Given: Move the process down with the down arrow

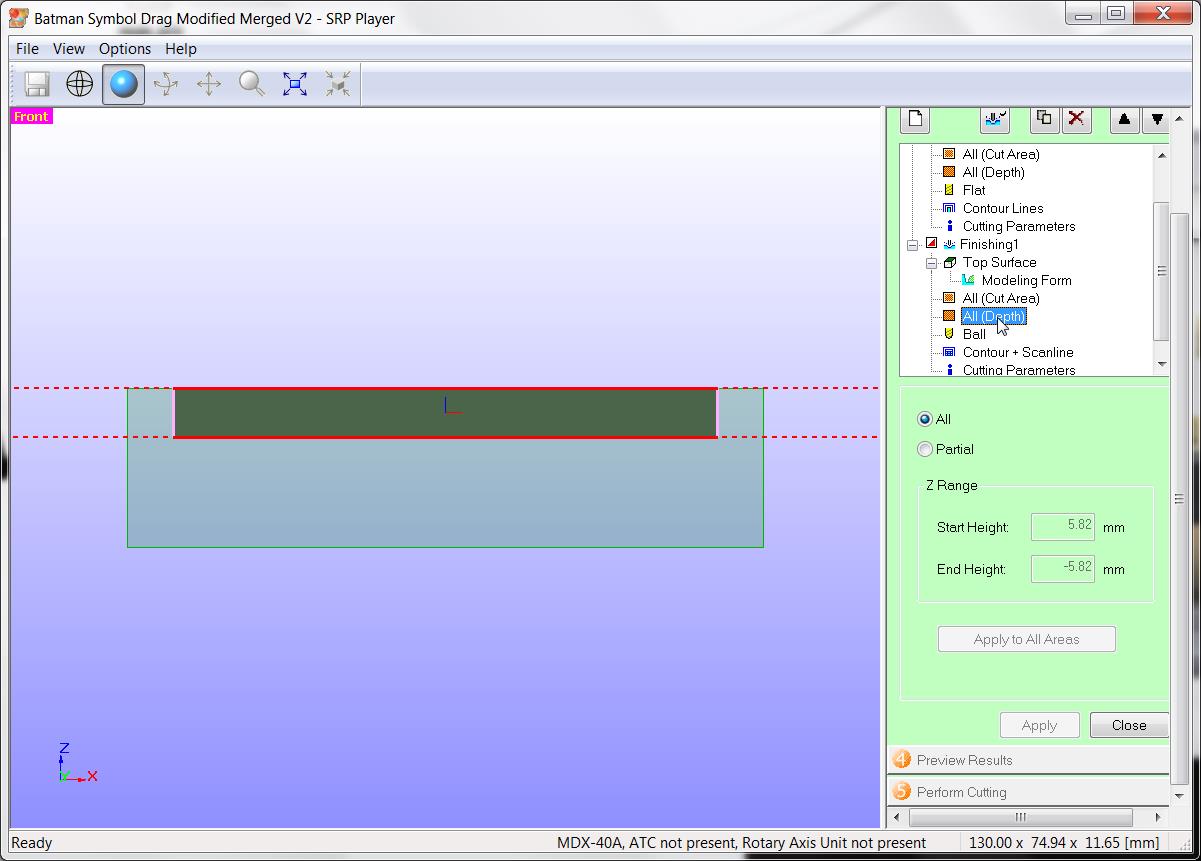Looking at the screenshot, I should click(x=1156, y=120).
